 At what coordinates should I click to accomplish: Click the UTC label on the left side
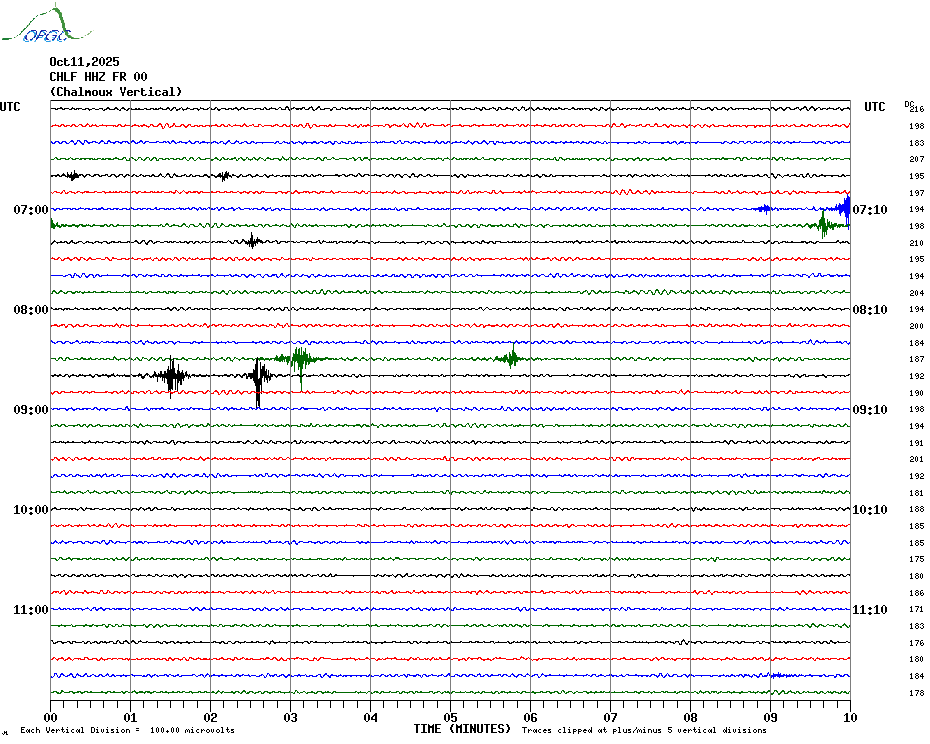[x=10, y=107]
